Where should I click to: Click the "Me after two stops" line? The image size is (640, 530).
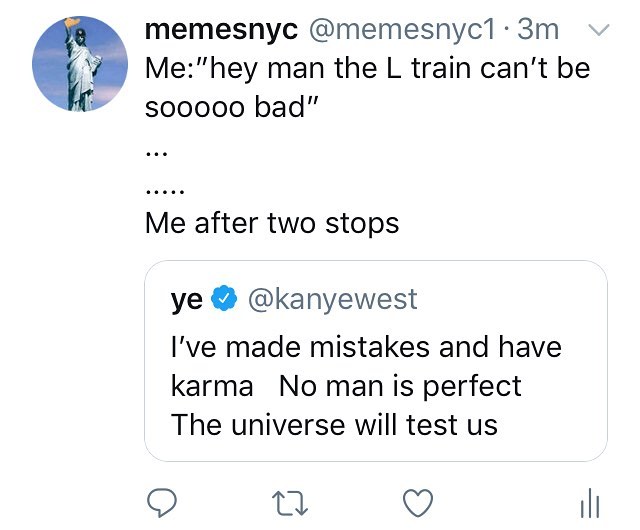pos(272,222)
